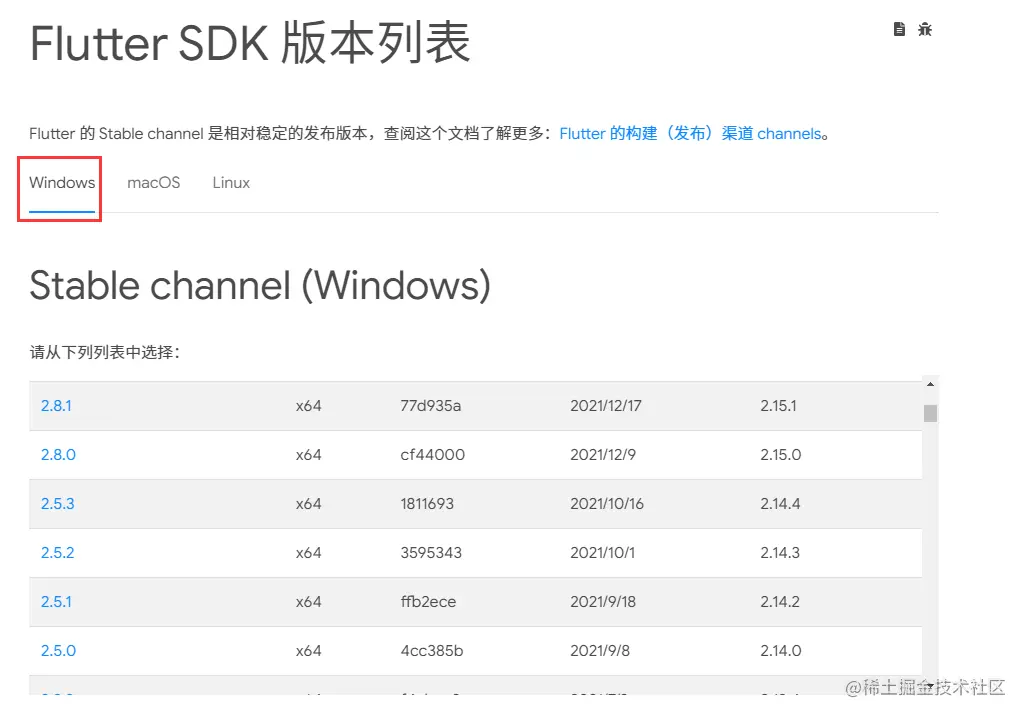Click Dart version 2.15.0

[780, 455]
